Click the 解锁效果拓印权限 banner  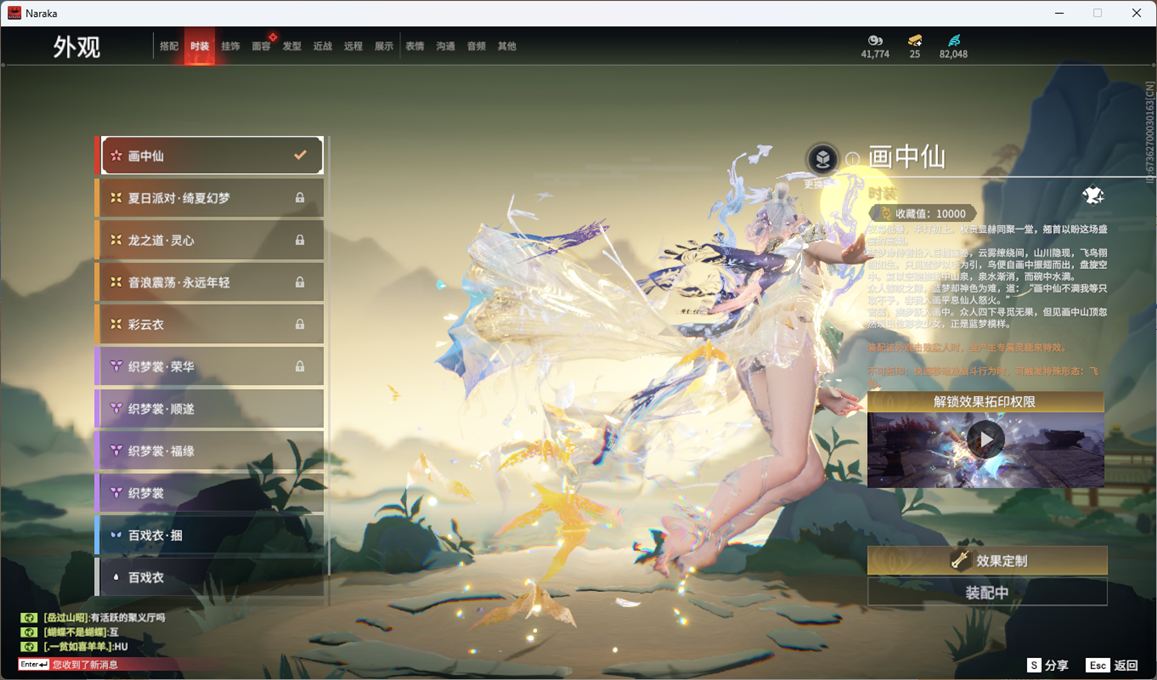click(x=985, y=401)
